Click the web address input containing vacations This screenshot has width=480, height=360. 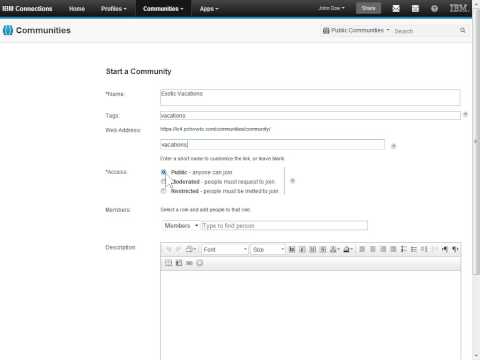coord(272,144)
